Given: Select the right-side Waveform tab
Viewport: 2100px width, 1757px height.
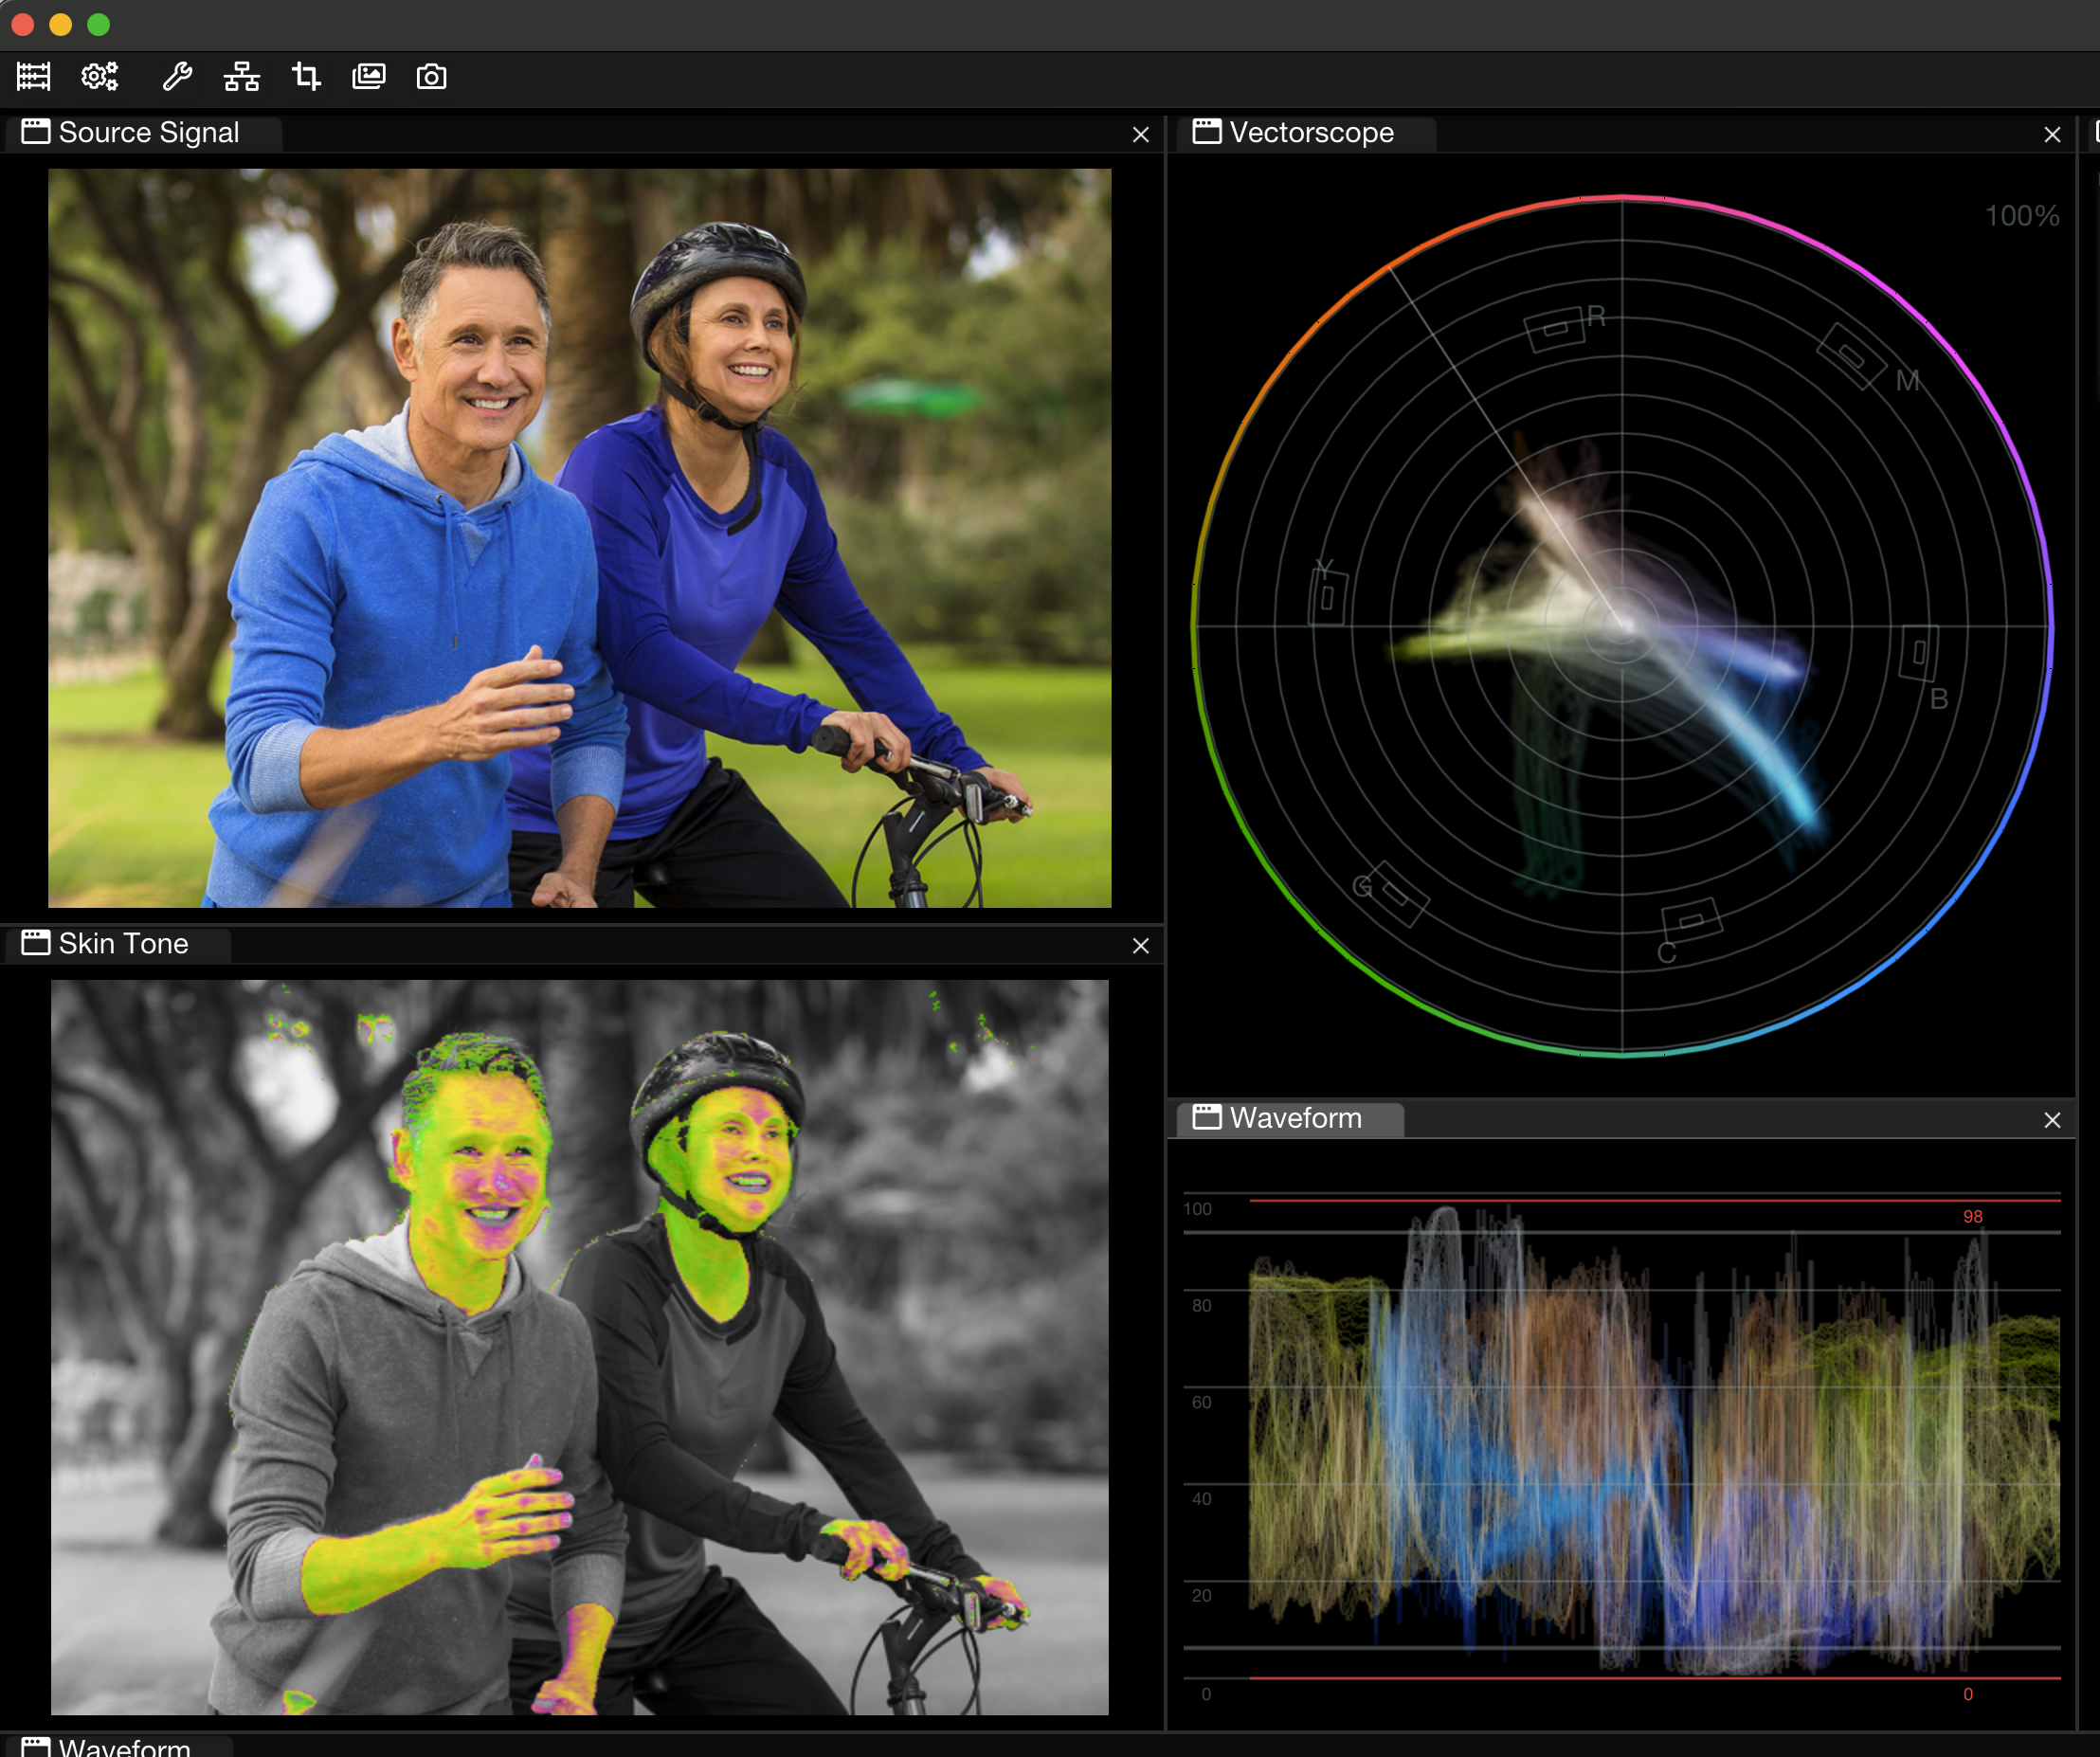Looking at the screenshot, I should click(1290, 1118).
